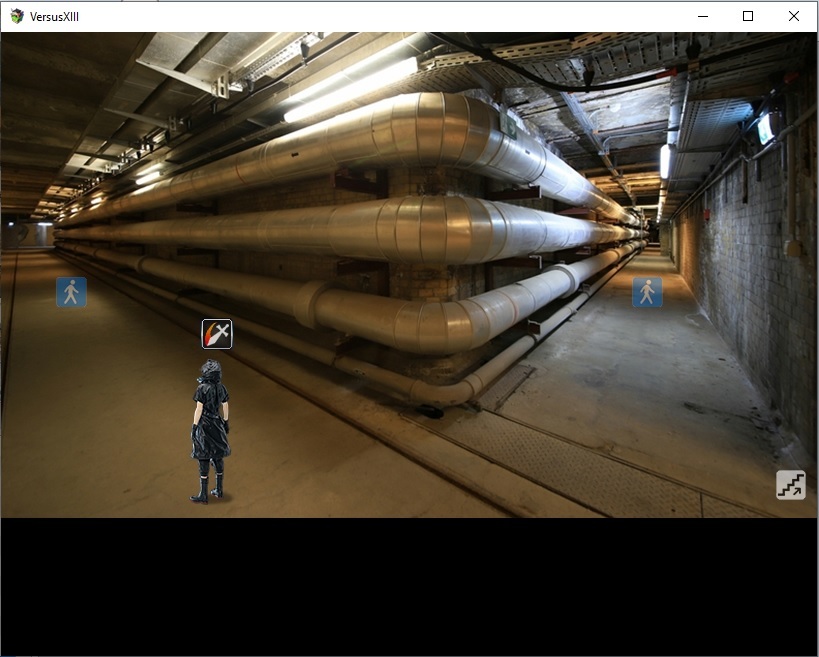Screen dimensions: 819x657
Task: Click the walk icon on the right corridor
Action: click(647, 292)
